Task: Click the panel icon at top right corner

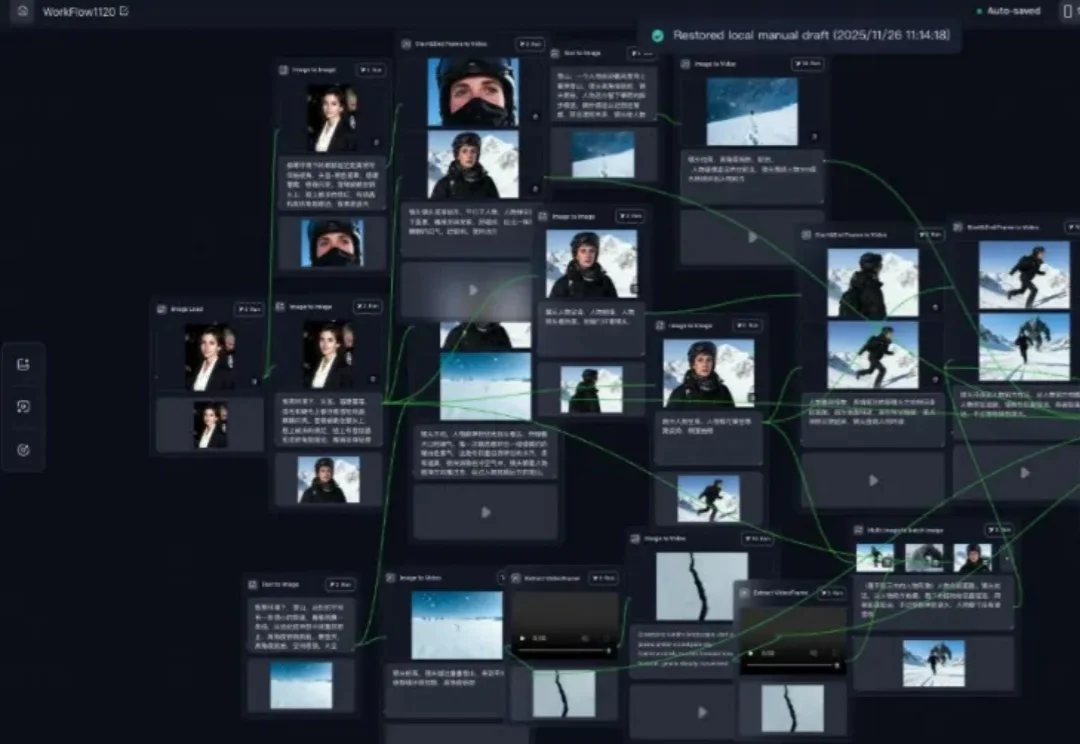Action: click(x=1066, y=12)
